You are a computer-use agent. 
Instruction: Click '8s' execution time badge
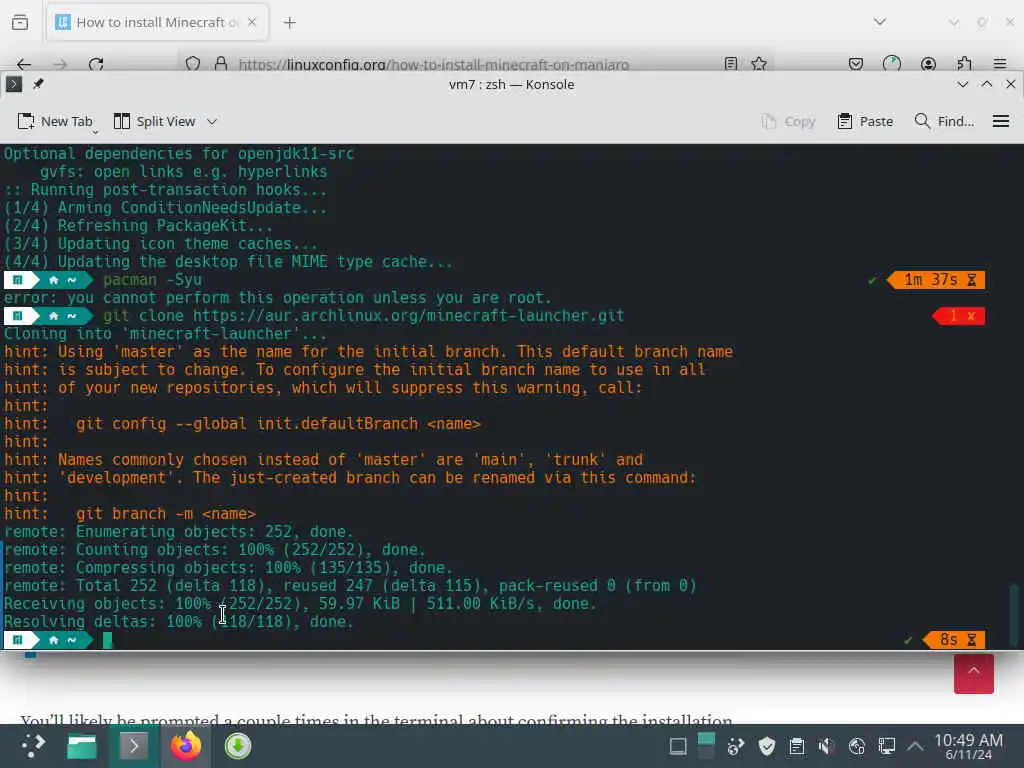tap(954, 640)
